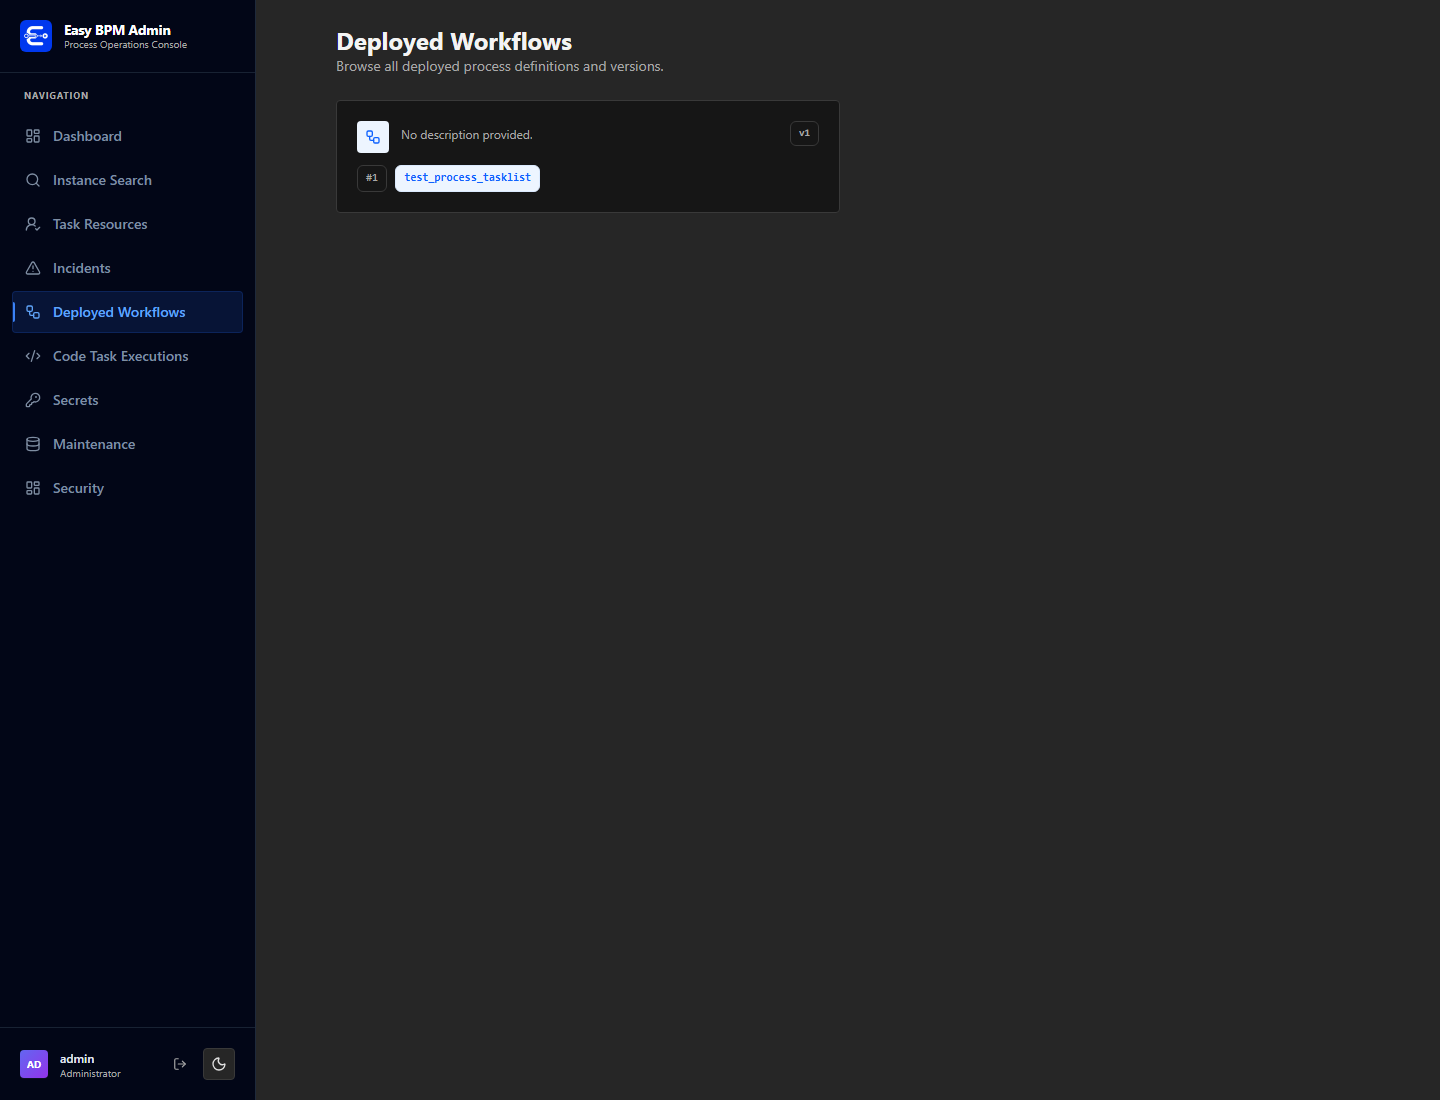Click the logout icon next to admin
This screenshot has height=1100, width=1440.
pyautogui.click(x=180, y=1064)
